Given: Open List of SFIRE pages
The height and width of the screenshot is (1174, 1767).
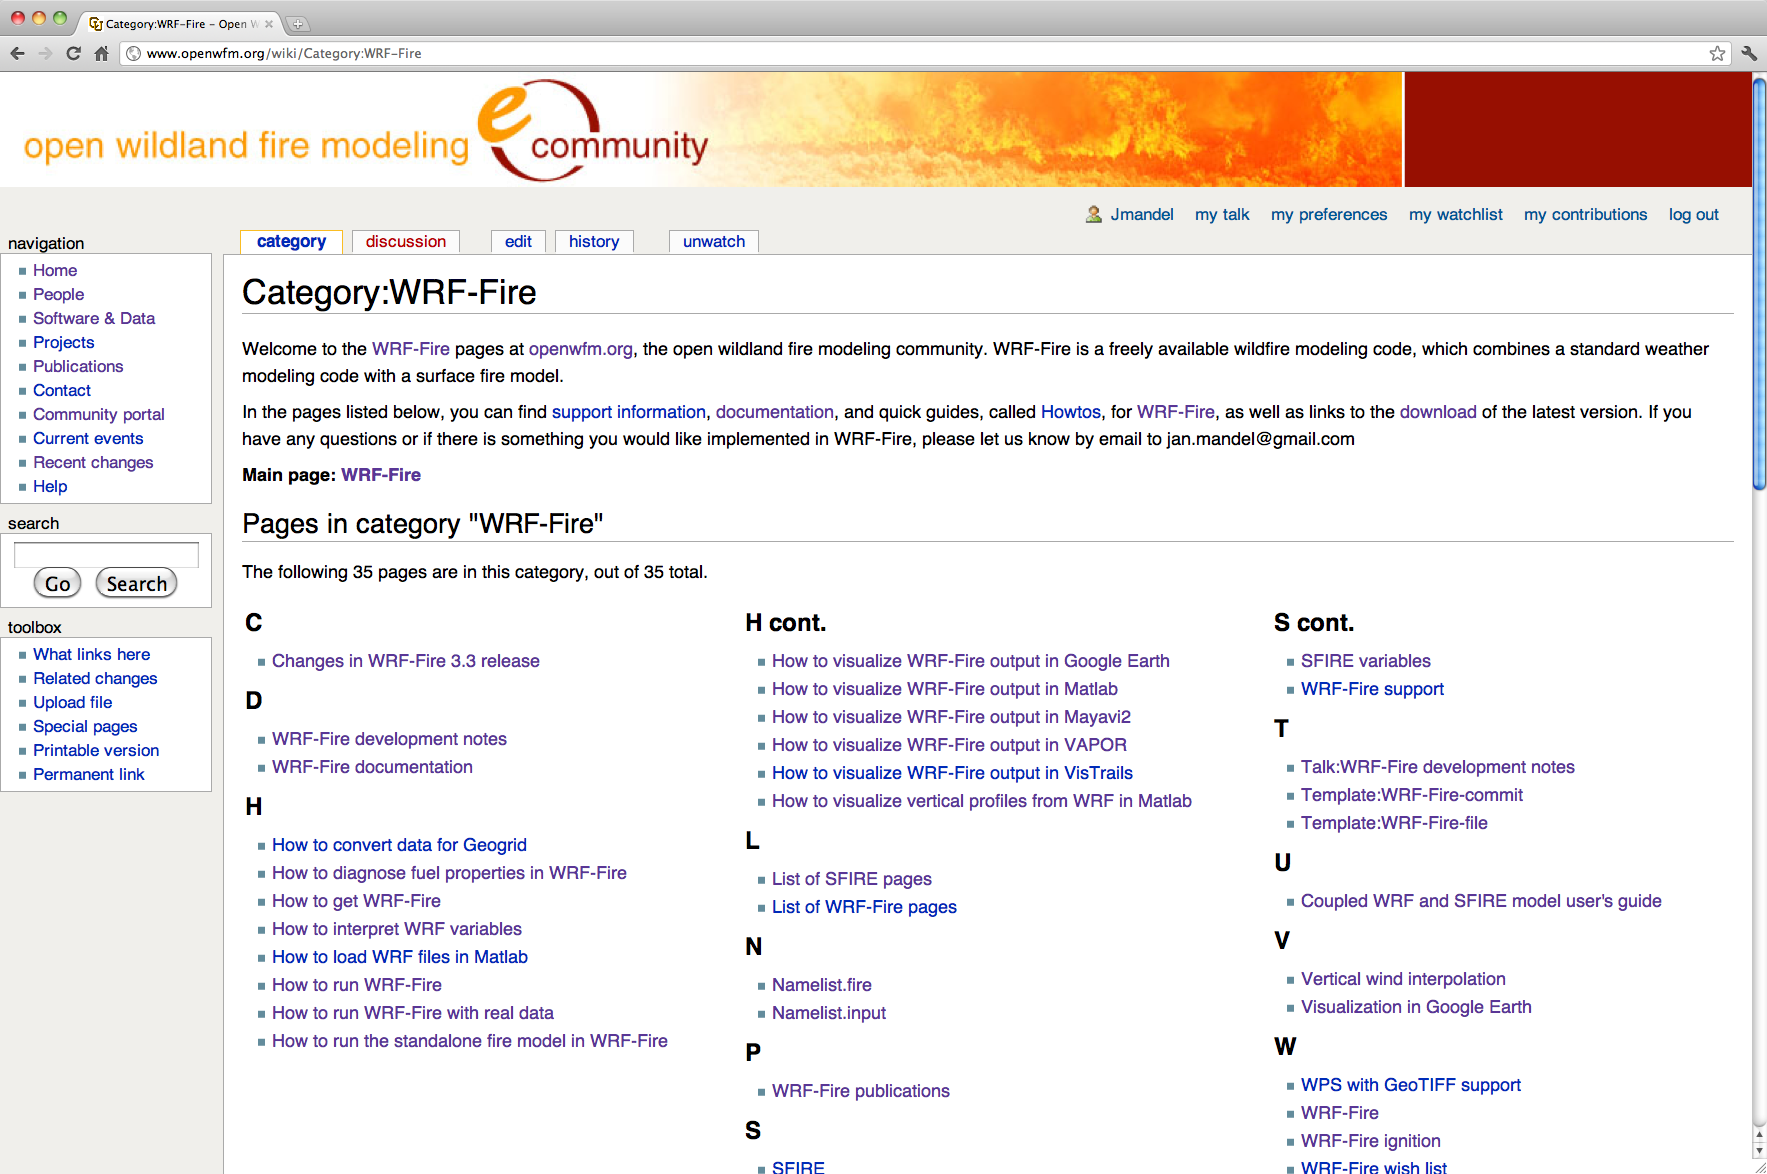Looking at the screenshot, I should click(x=852, y=879).
